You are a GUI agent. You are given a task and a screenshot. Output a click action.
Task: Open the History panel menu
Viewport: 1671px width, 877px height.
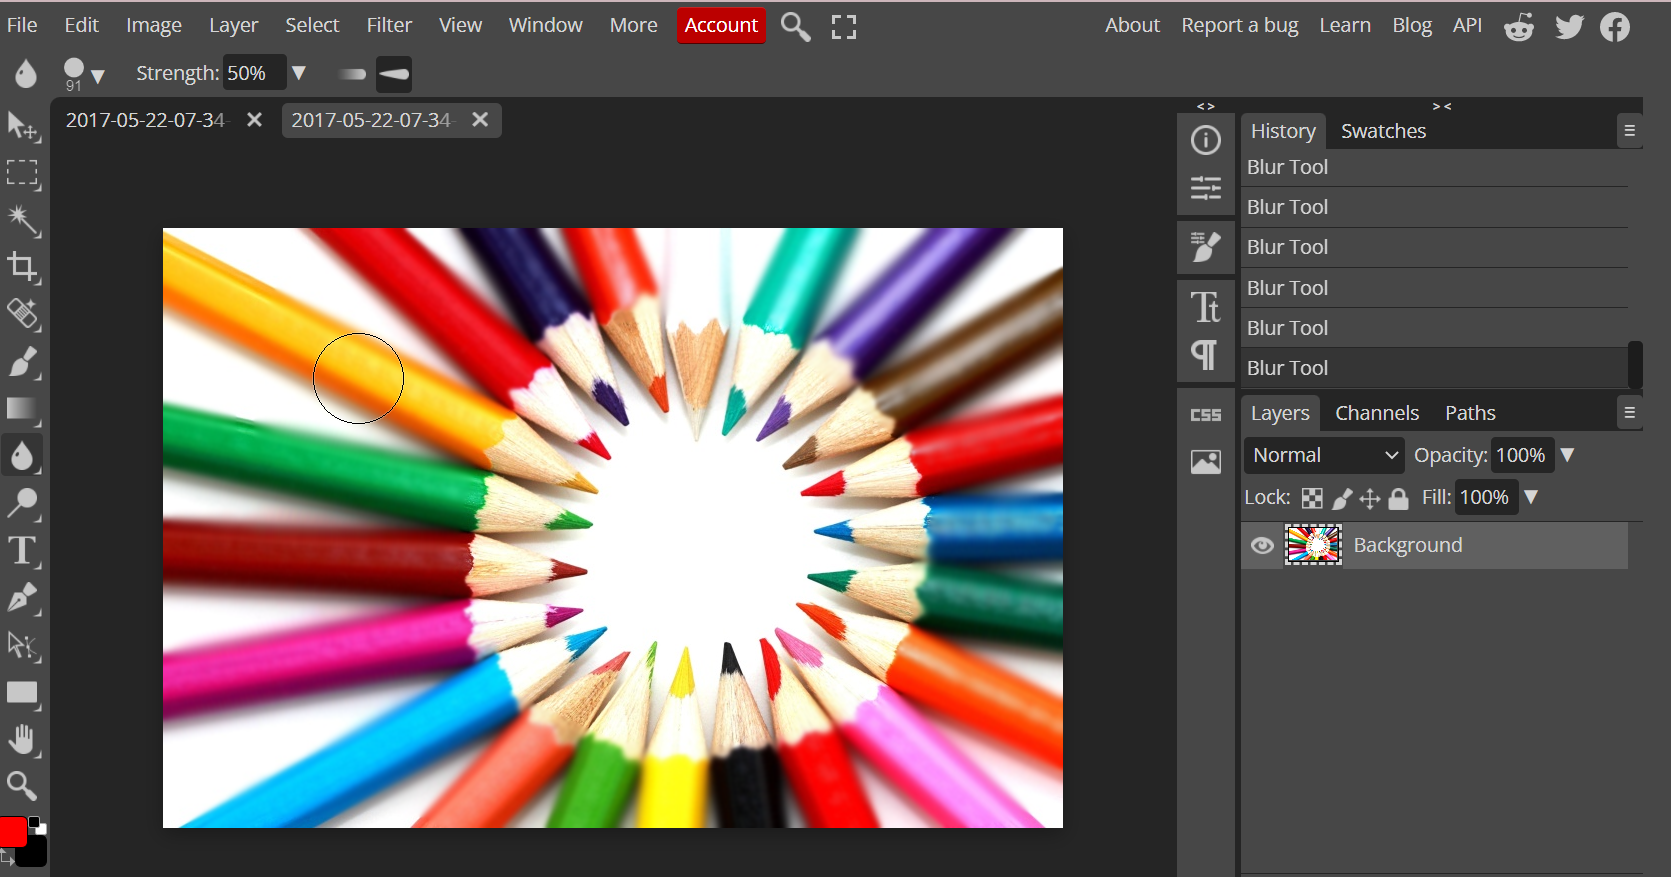[x=1629, y=131]
